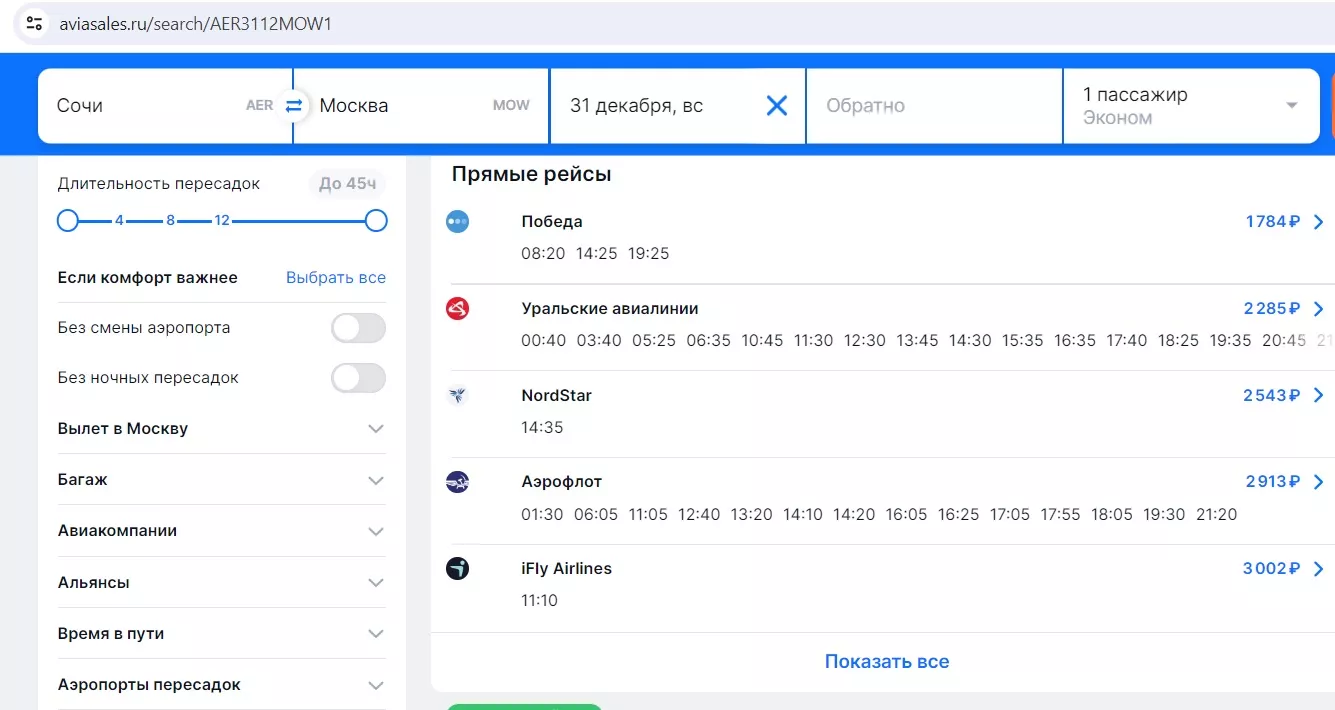The image size is (1335, 710).
Task: Click the Обратно return date field
Action: pyautogui.click(x=932, y=106)
